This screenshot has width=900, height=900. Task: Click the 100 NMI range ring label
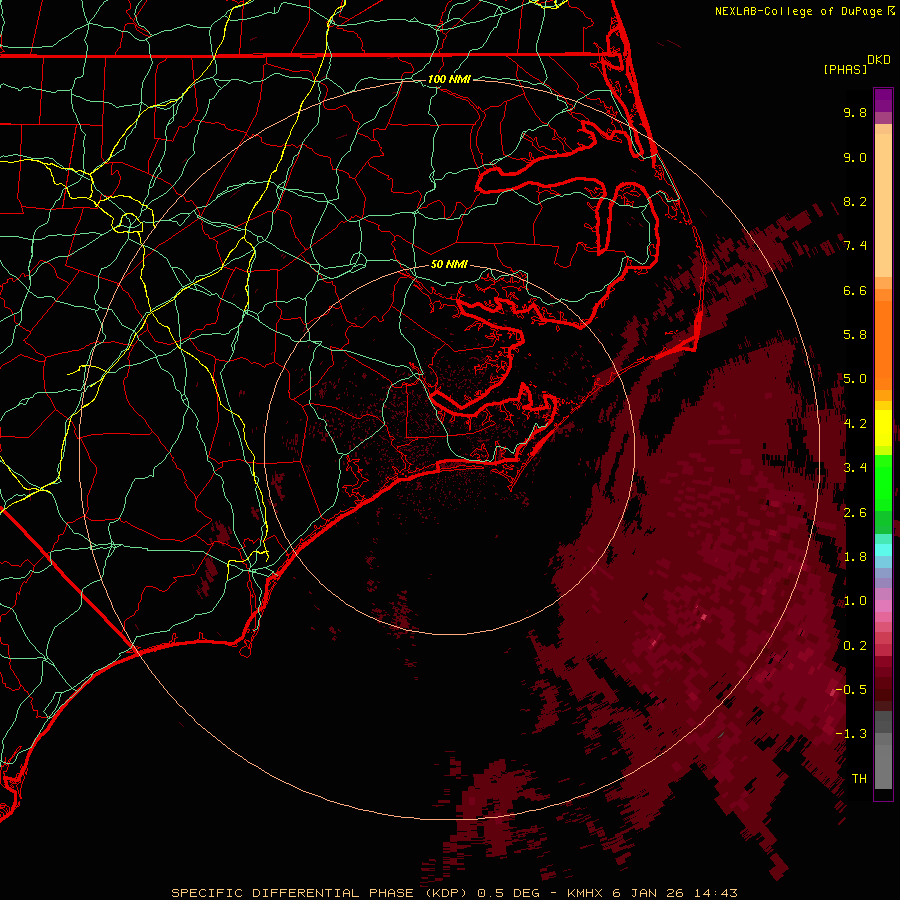(449, 79)
